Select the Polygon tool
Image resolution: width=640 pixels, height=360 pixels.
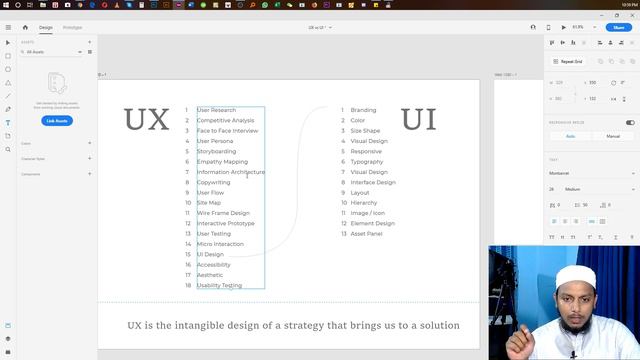coord(8,83)
